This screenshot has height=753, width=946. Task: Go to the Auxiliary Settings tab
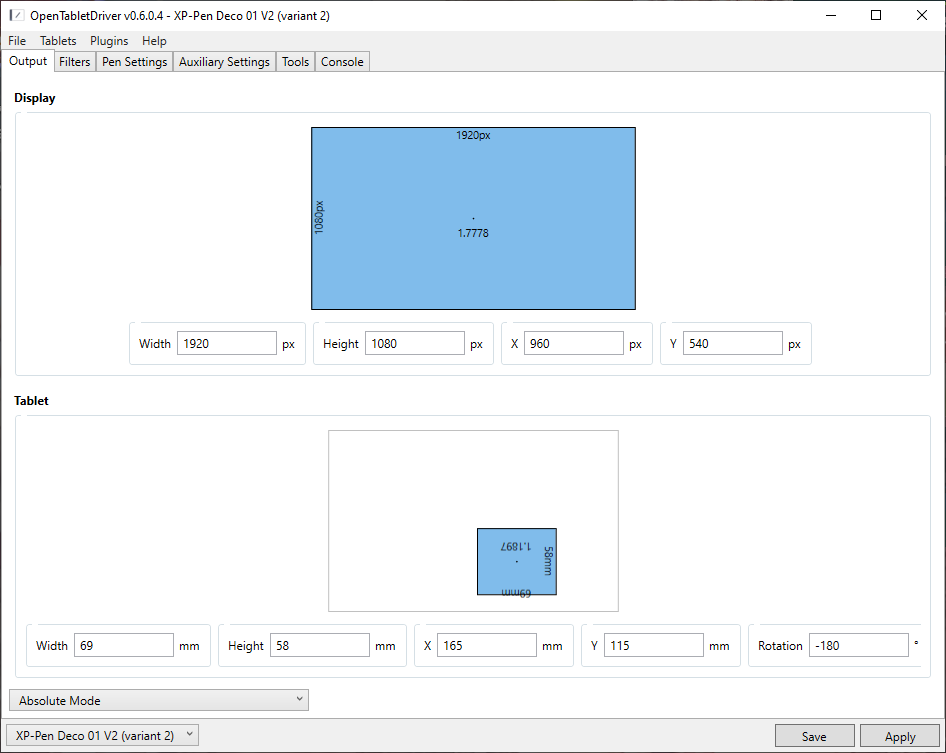pos(224,62)
